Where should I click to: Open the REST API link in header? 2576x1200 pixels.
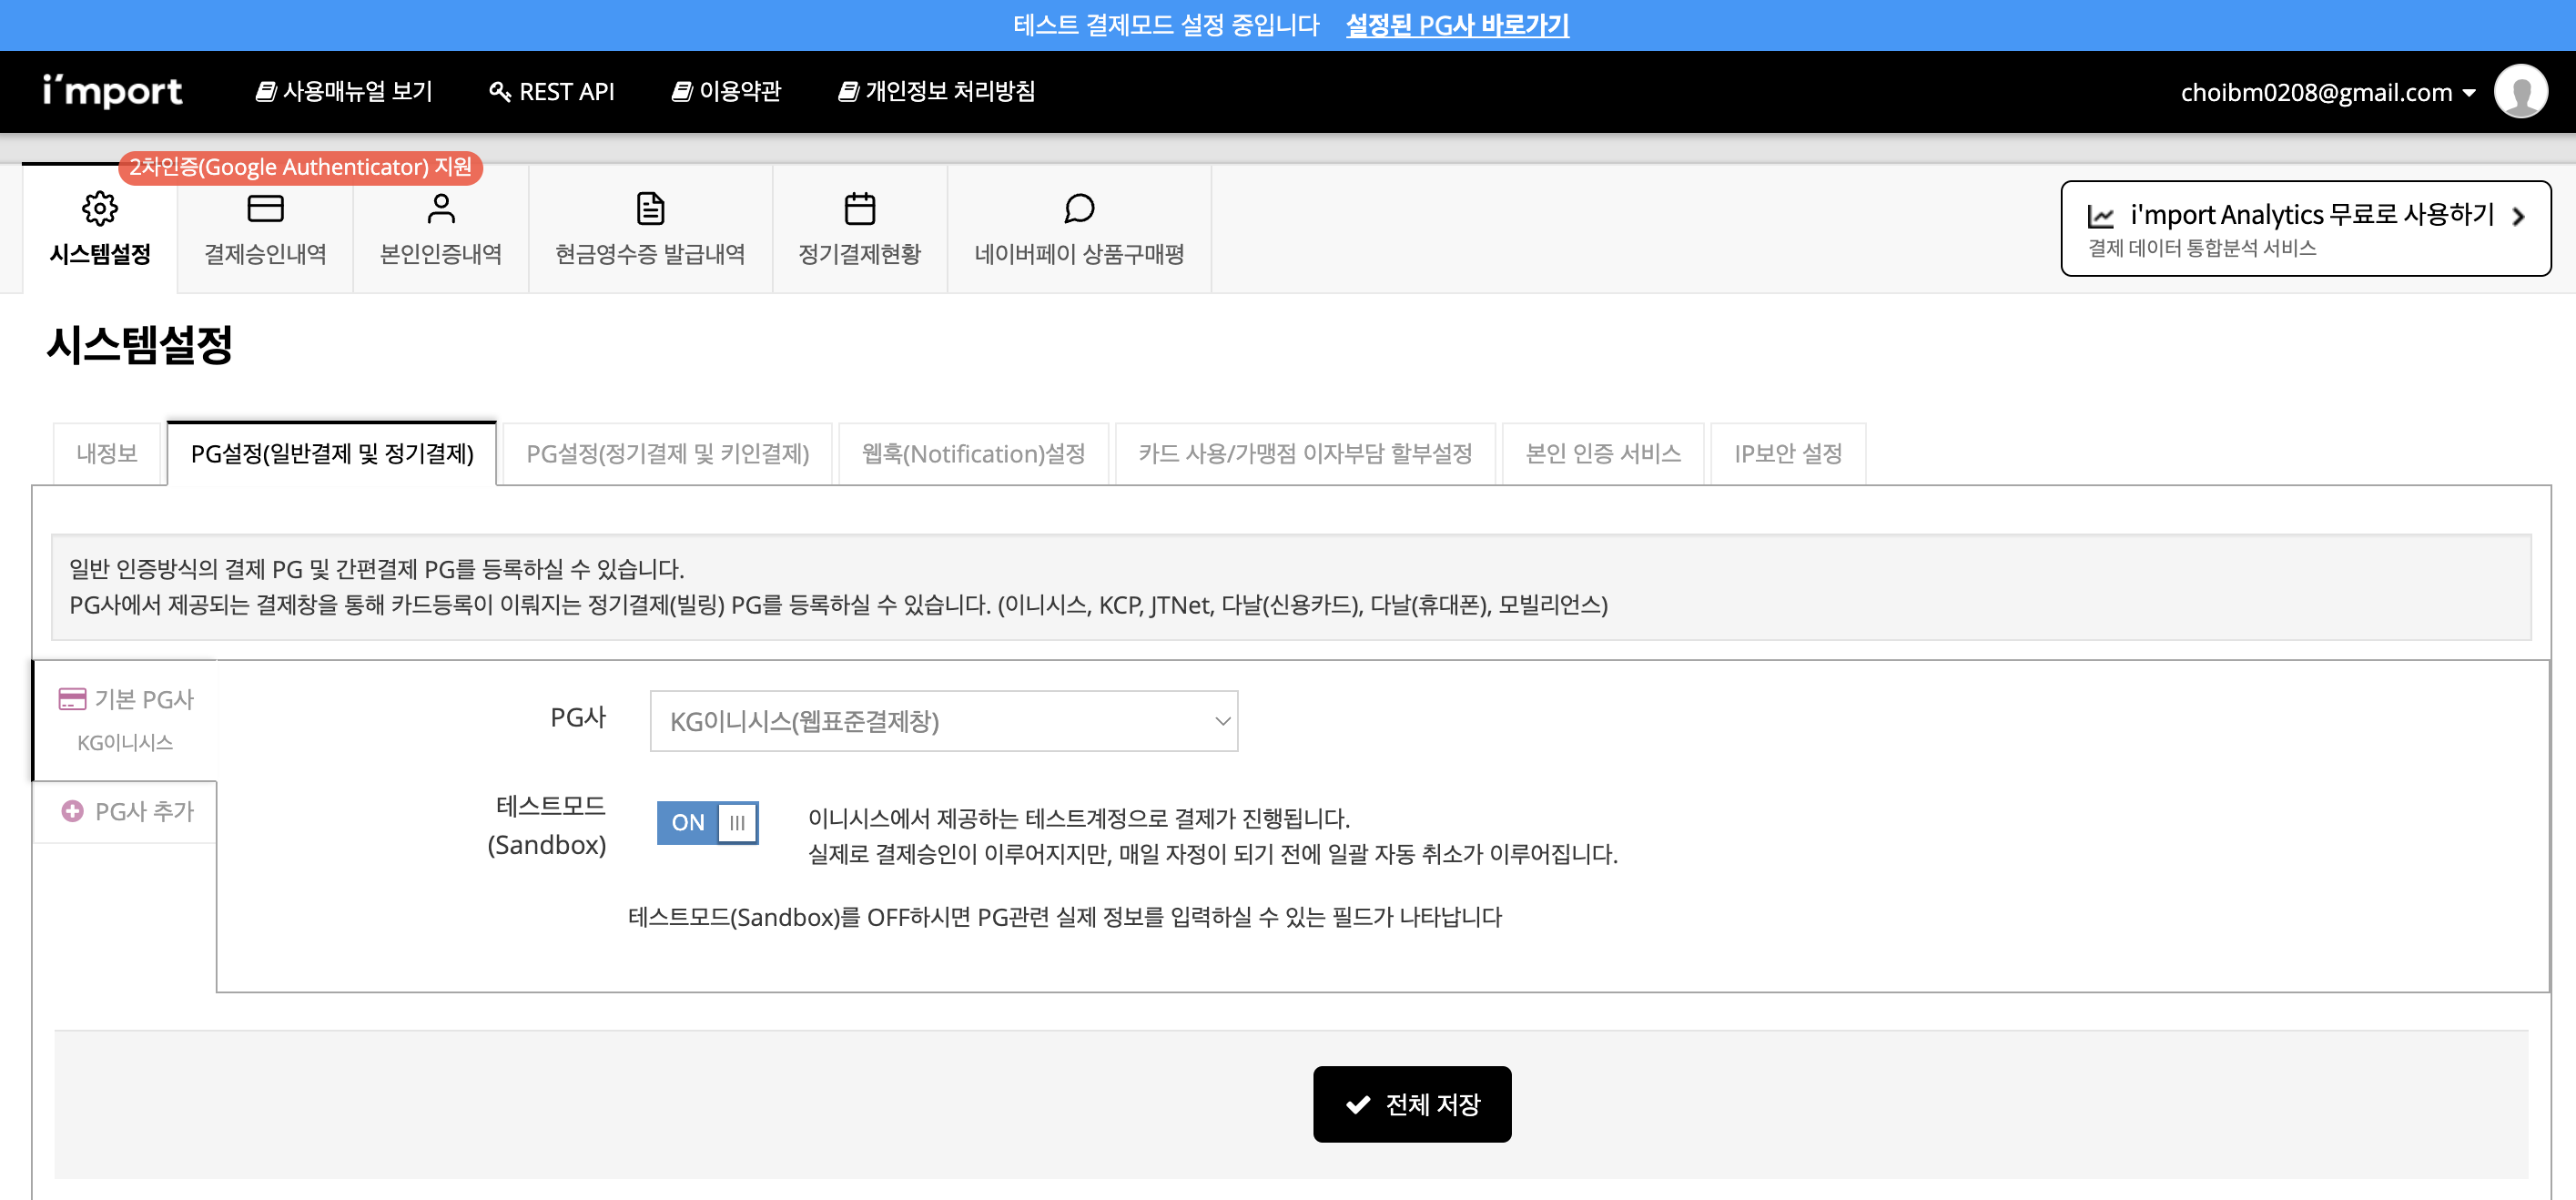click(552, 92)
